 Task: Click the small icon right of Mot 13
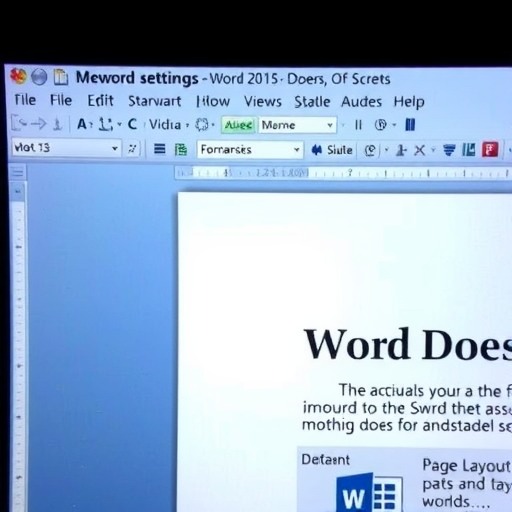132,149
